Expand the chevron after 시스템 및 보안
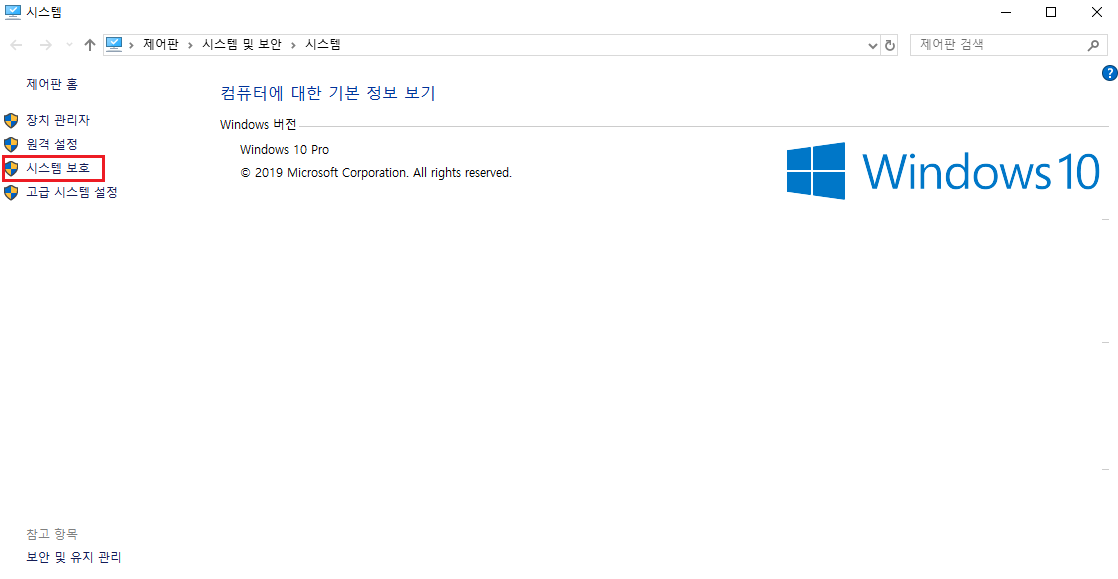 point(292,45)
